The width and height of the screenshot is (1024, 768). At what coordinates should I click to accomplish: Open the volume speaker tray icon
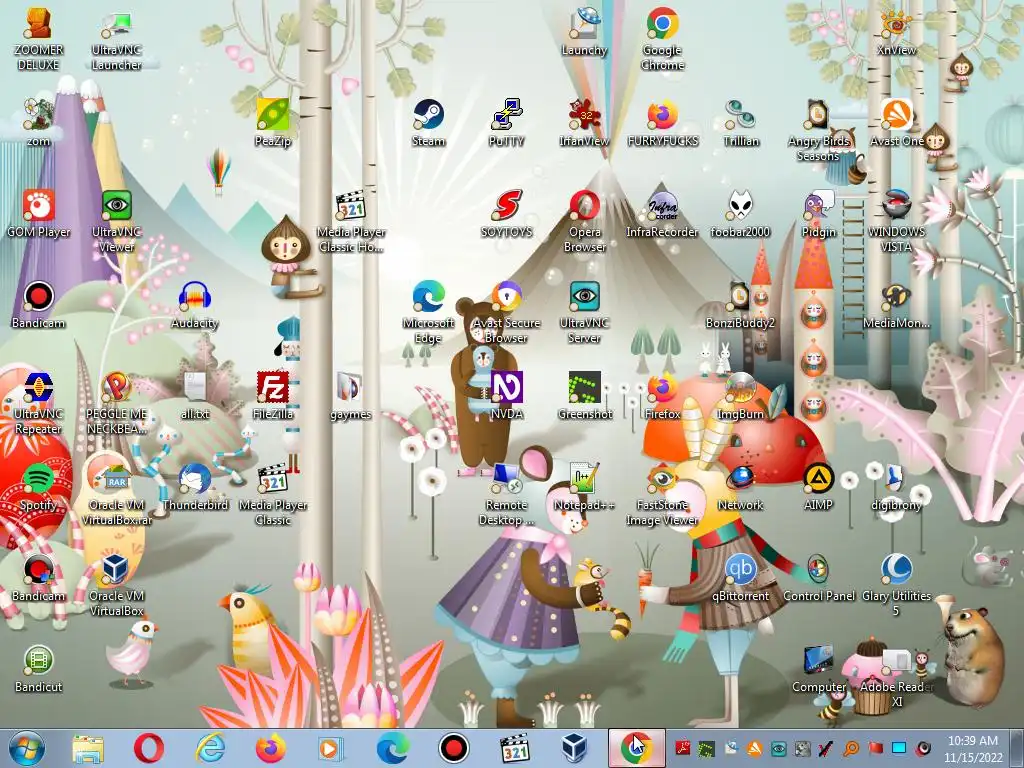pyautogui.click(x=923, y=748)
